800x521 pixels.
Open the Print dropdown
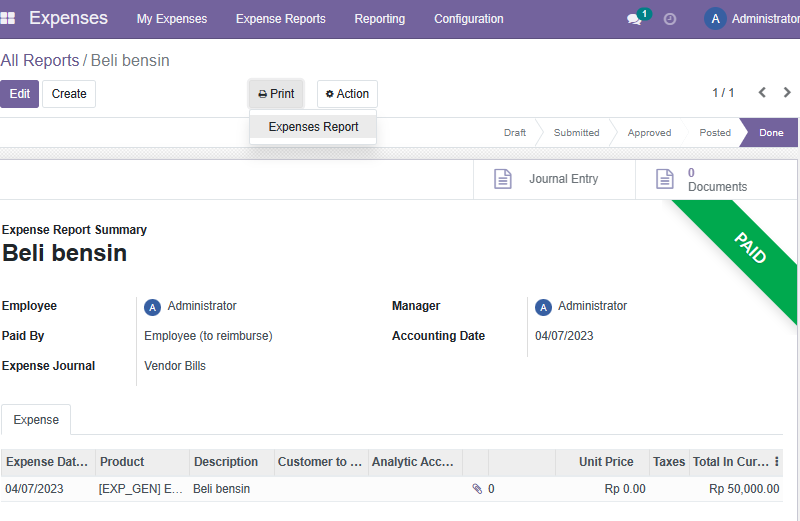[276, 94]
